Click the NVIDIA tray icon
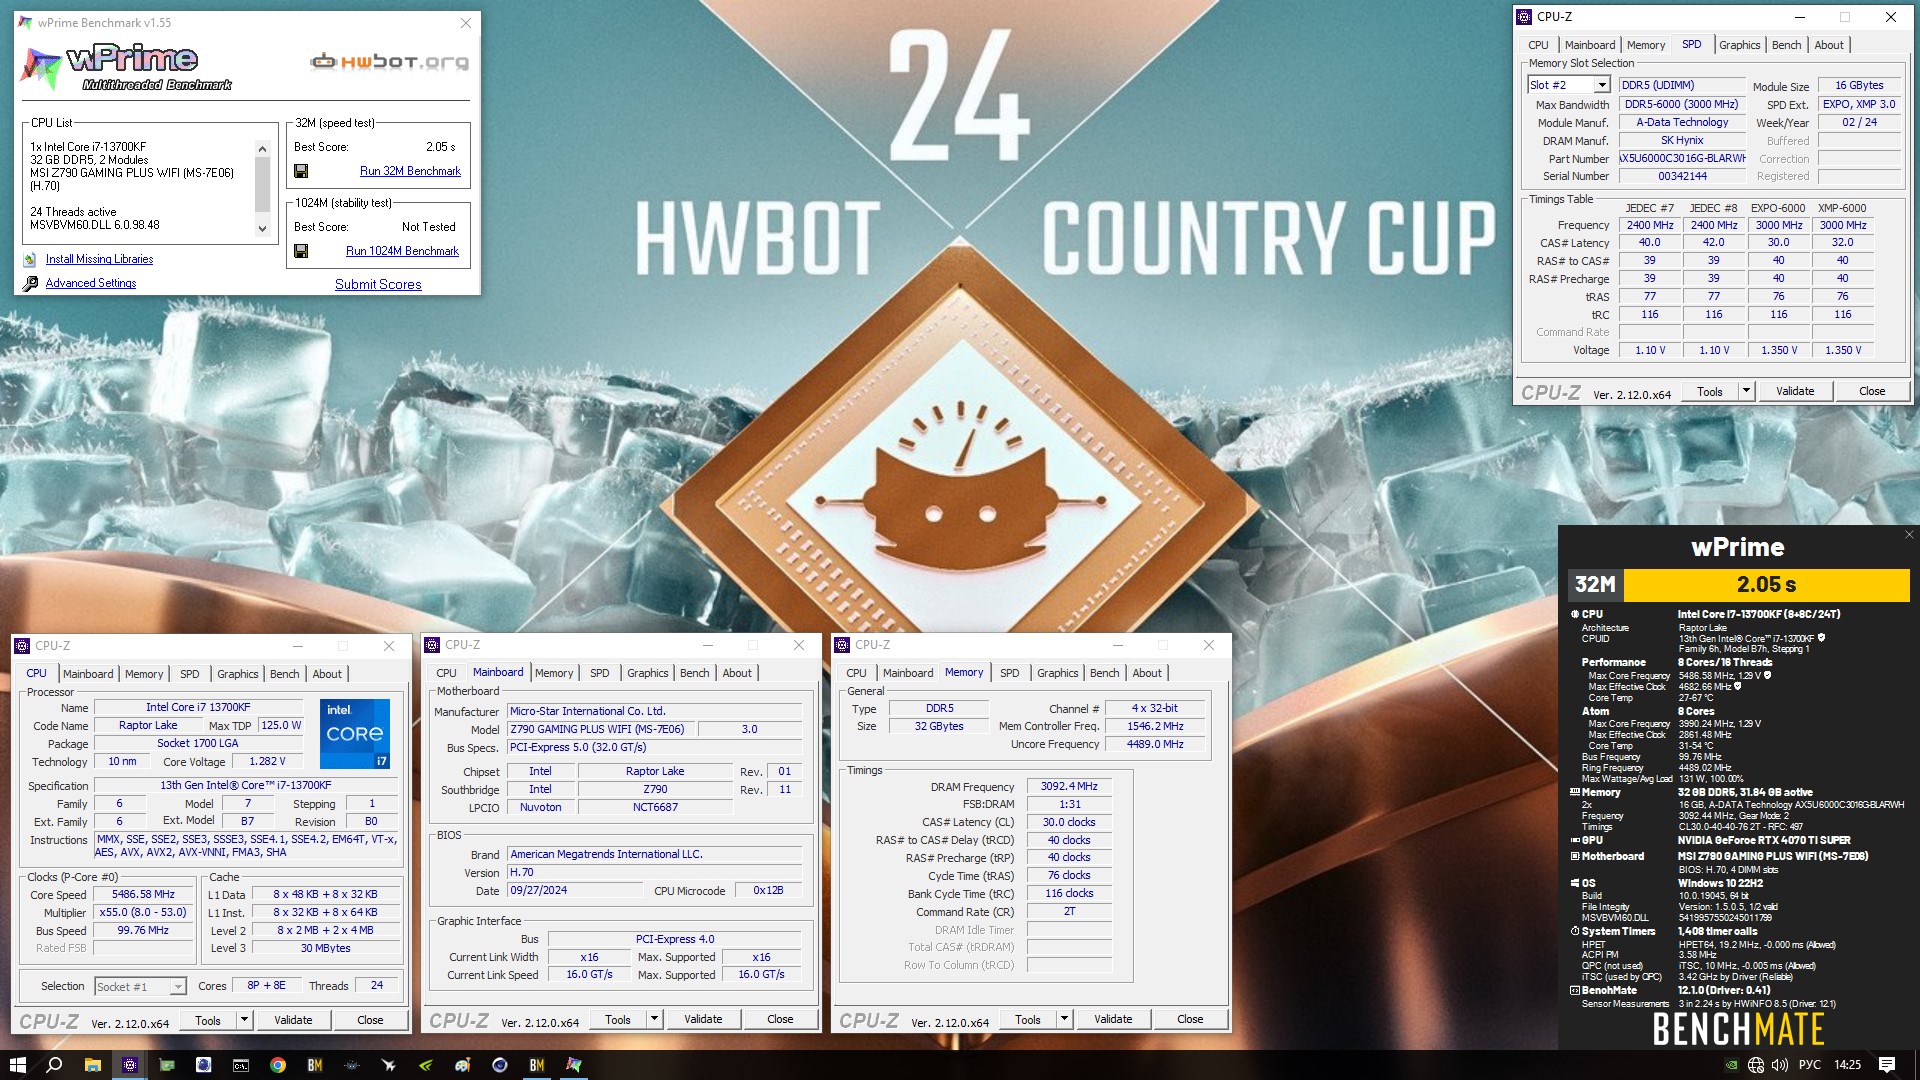Image resolution: width=1920 pixels, height=1080 pixels. (1731, 1065)
